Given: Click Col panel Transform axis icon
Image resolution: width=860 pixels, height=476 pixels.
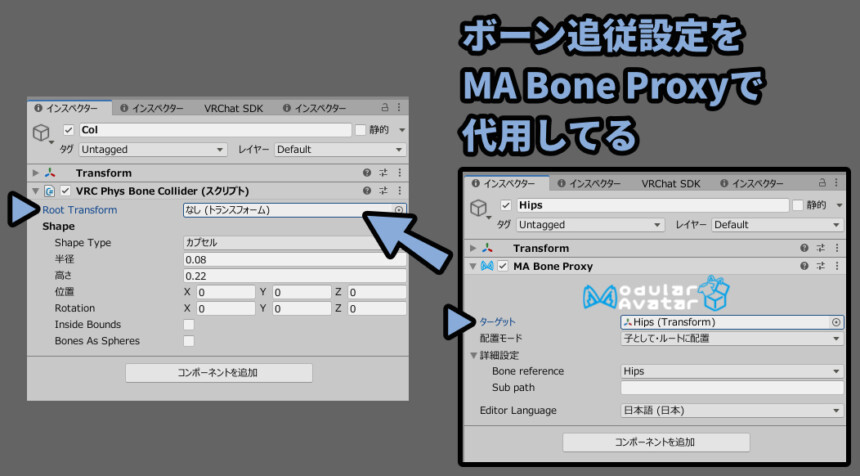Looking at the screenshot, I should [50, 173].
